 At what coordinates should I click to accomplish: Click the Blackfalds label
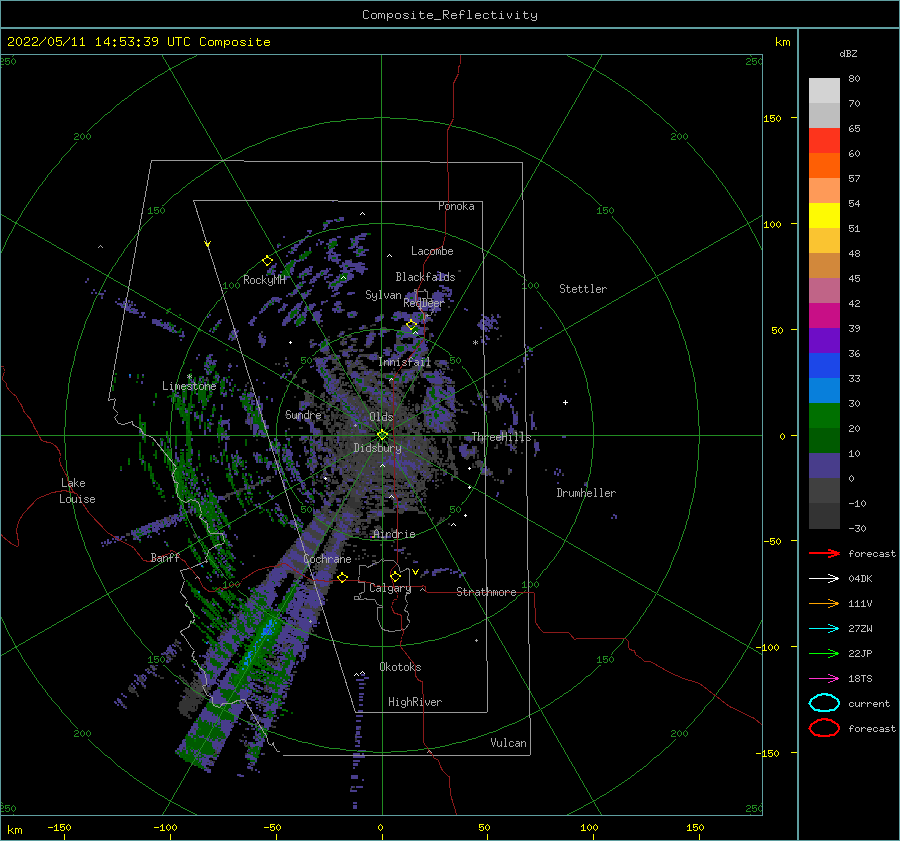click(x=425, y=277)
